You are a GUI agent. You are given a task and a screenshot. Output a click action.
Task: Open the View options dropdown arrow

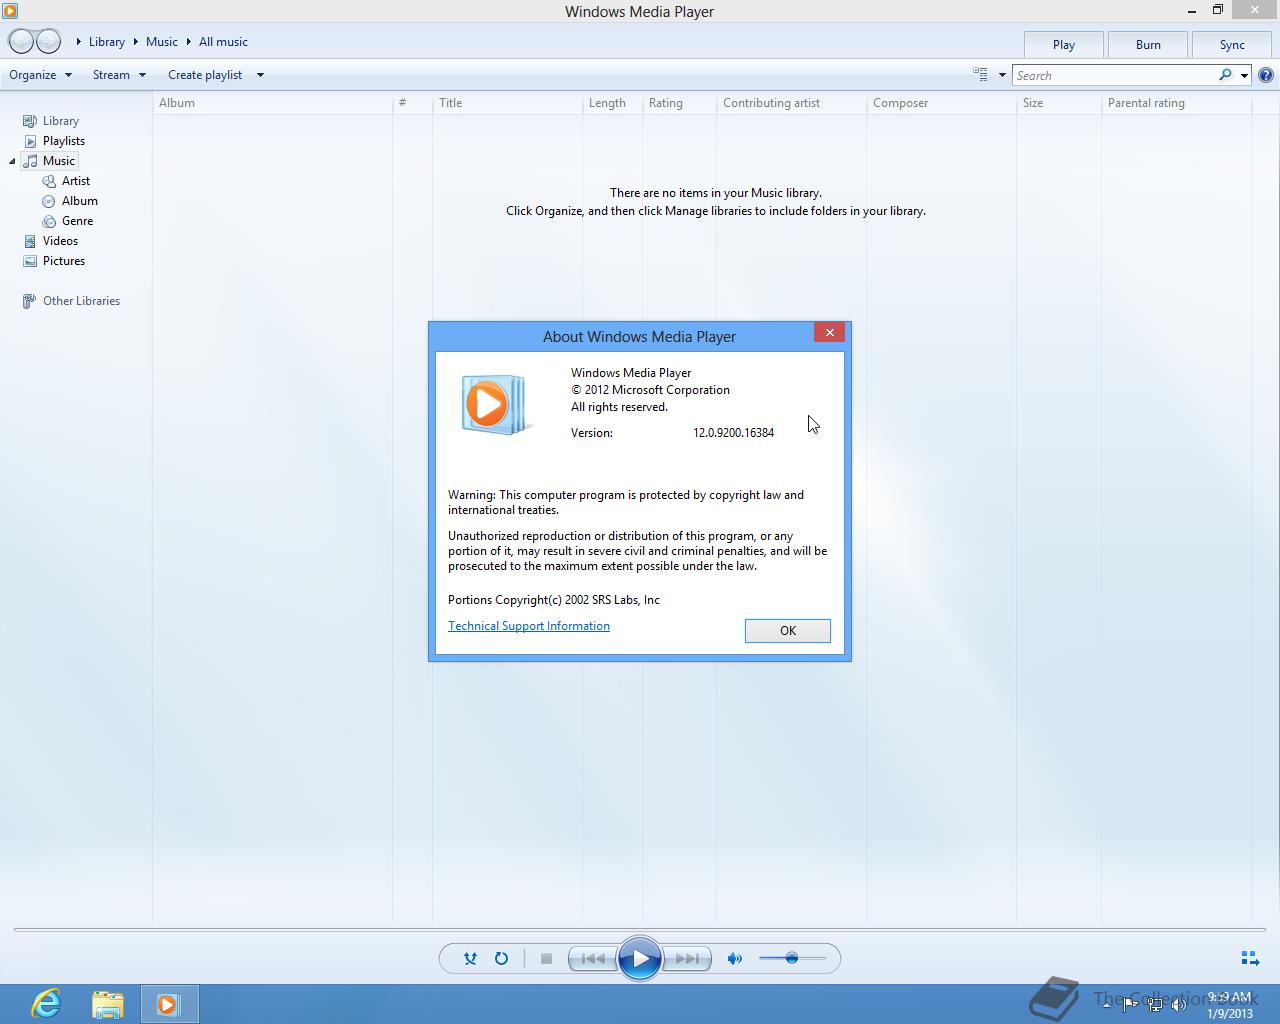pos(1002,75)
